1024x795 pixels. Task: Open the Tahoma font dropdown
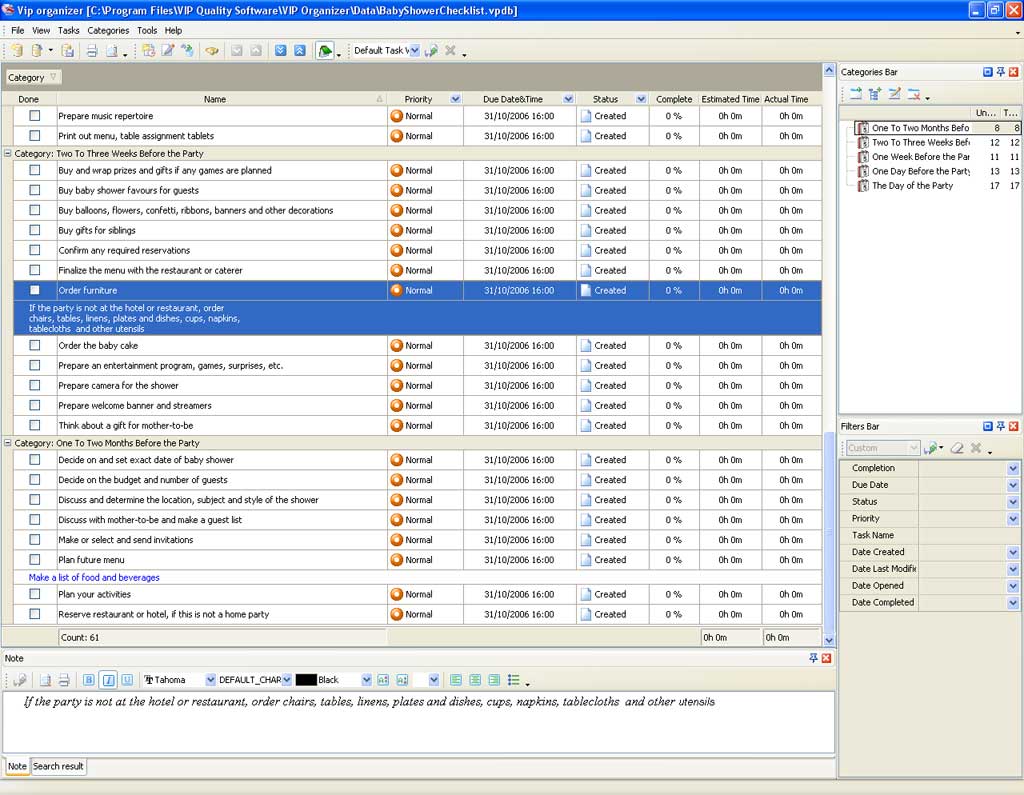pos(210,680)
